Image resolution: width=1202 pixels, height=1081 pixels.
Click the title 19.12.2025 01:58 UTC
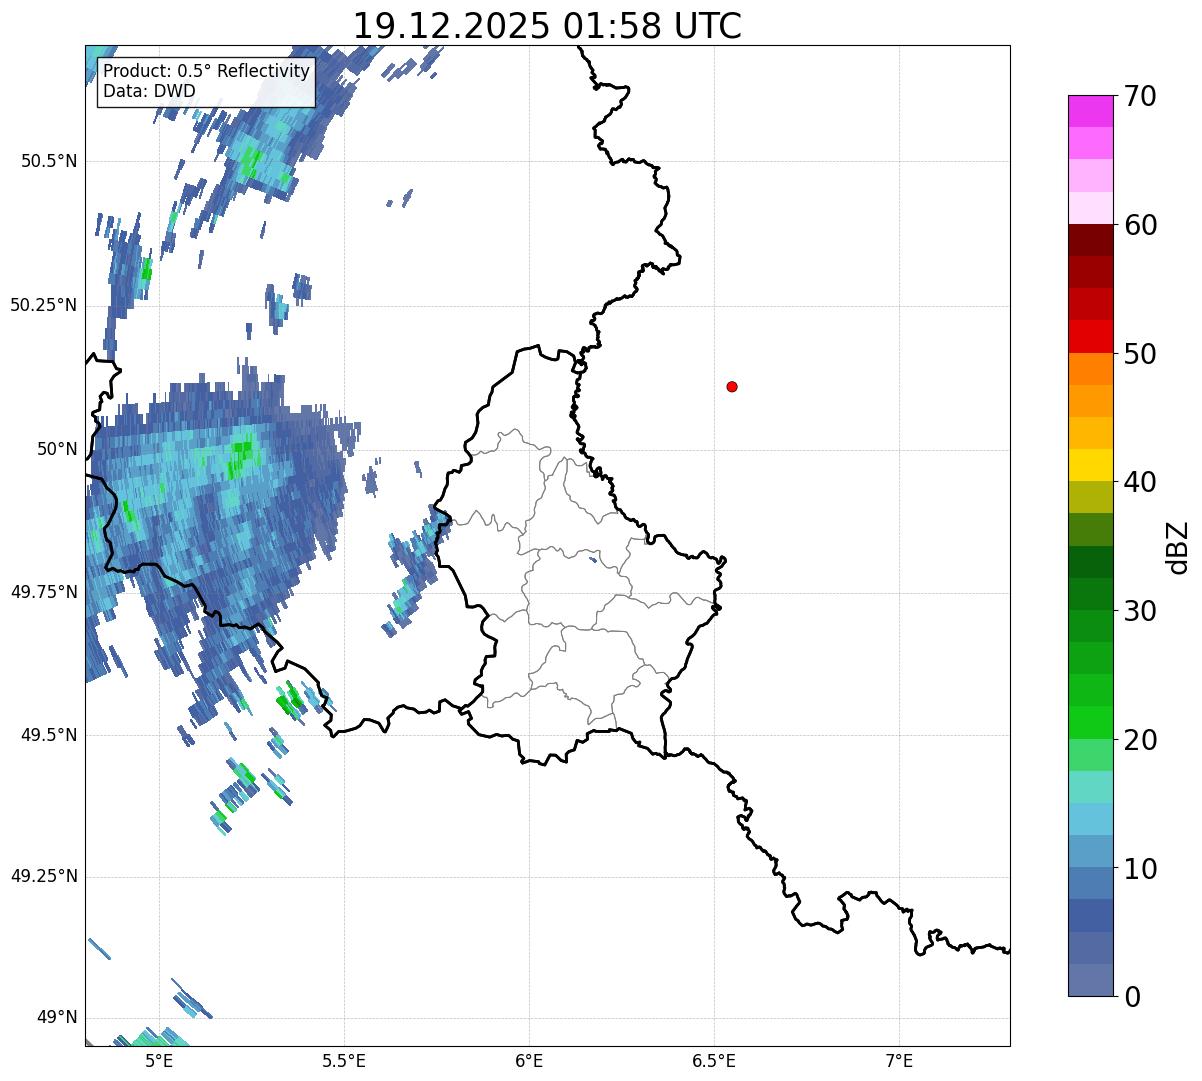coord(547,25)
